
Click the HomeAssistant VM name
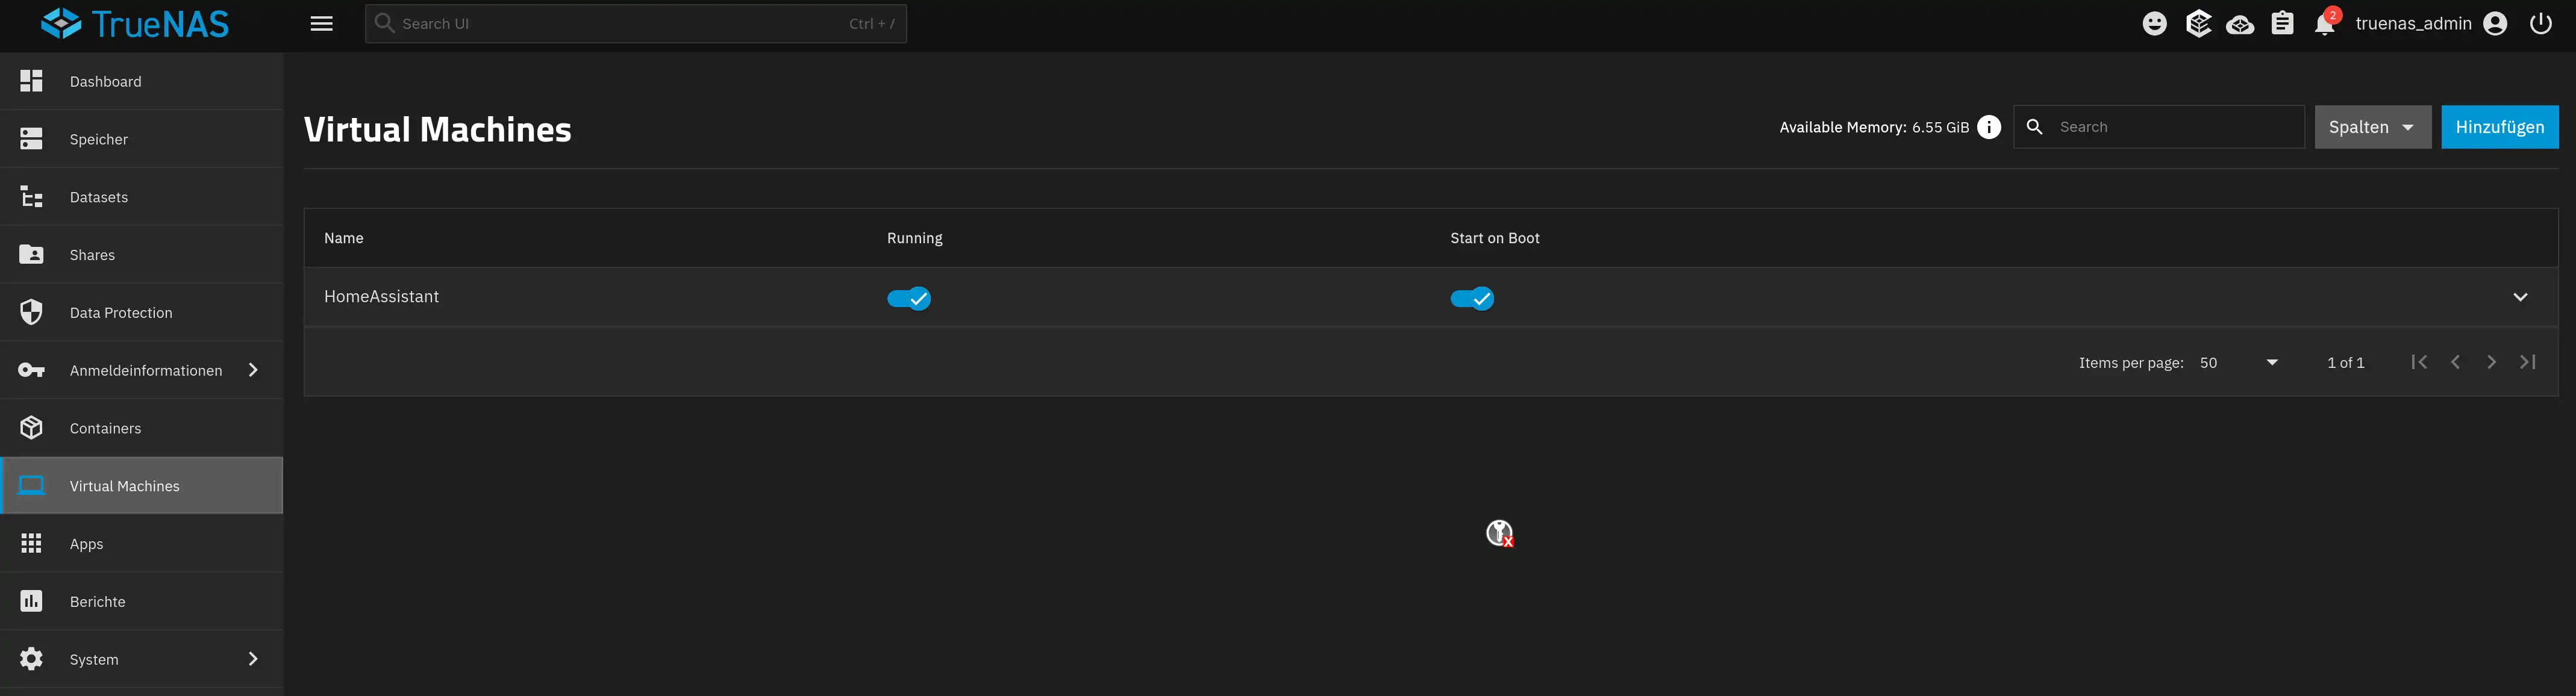tap(381, 297)
